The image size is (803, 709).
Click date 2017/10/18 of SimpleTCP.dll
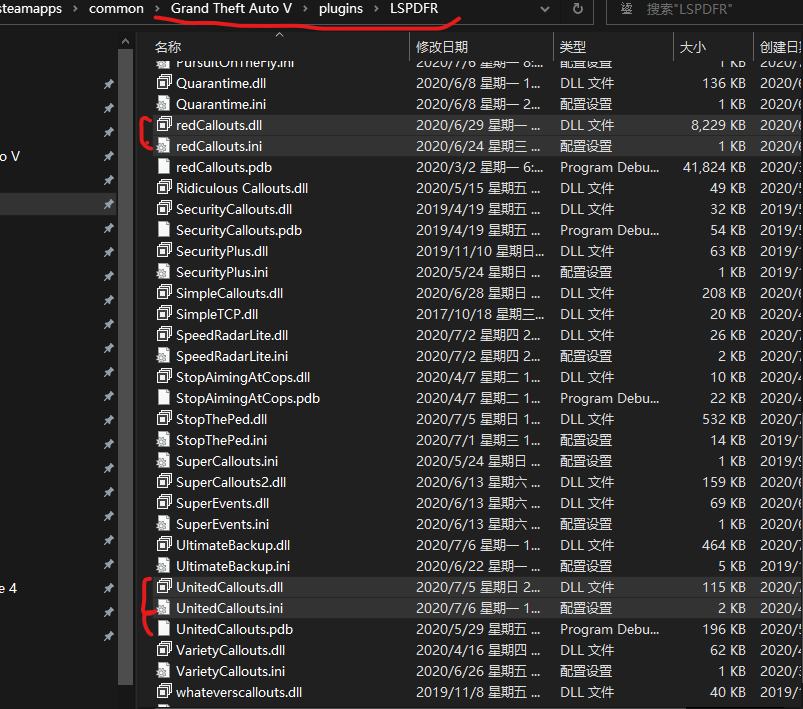[x=480, y=314]
